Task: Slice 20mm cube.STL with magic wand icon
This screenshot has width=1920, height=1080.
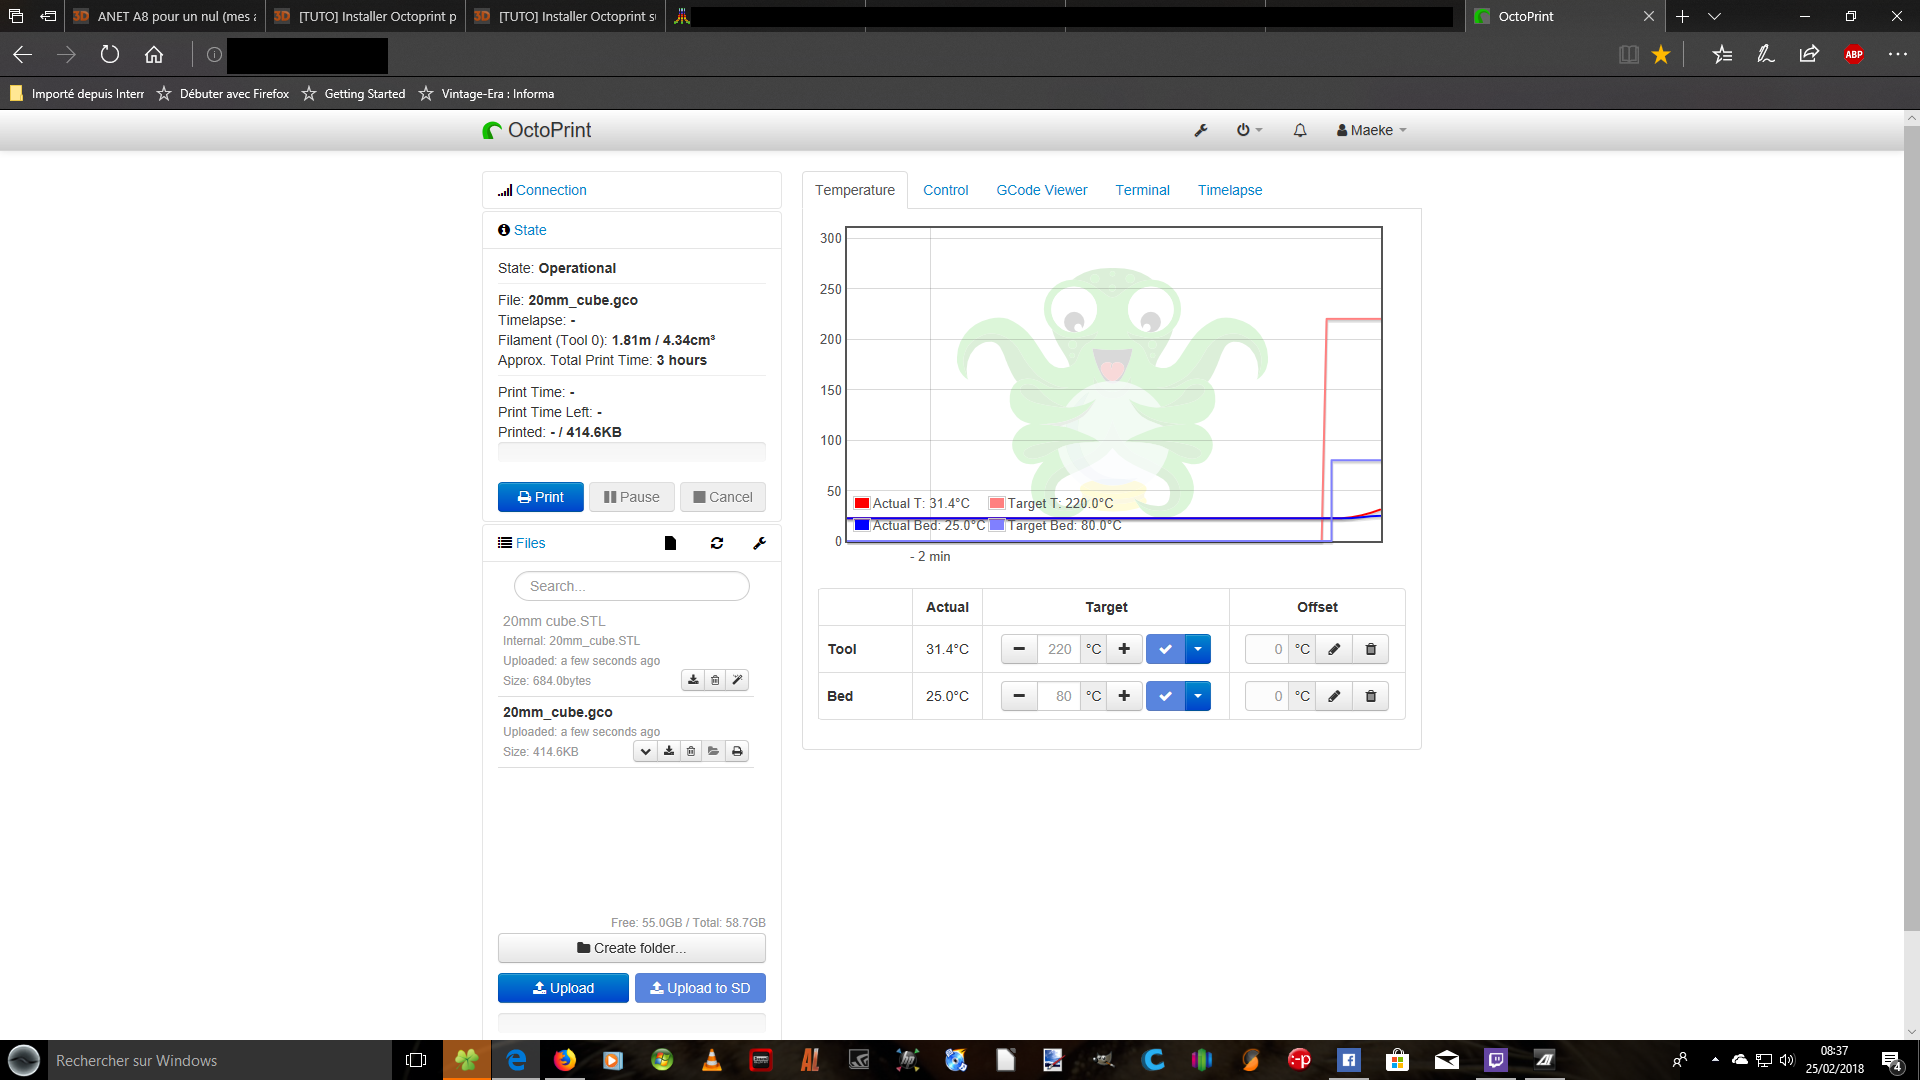Action: coord(737,680)
